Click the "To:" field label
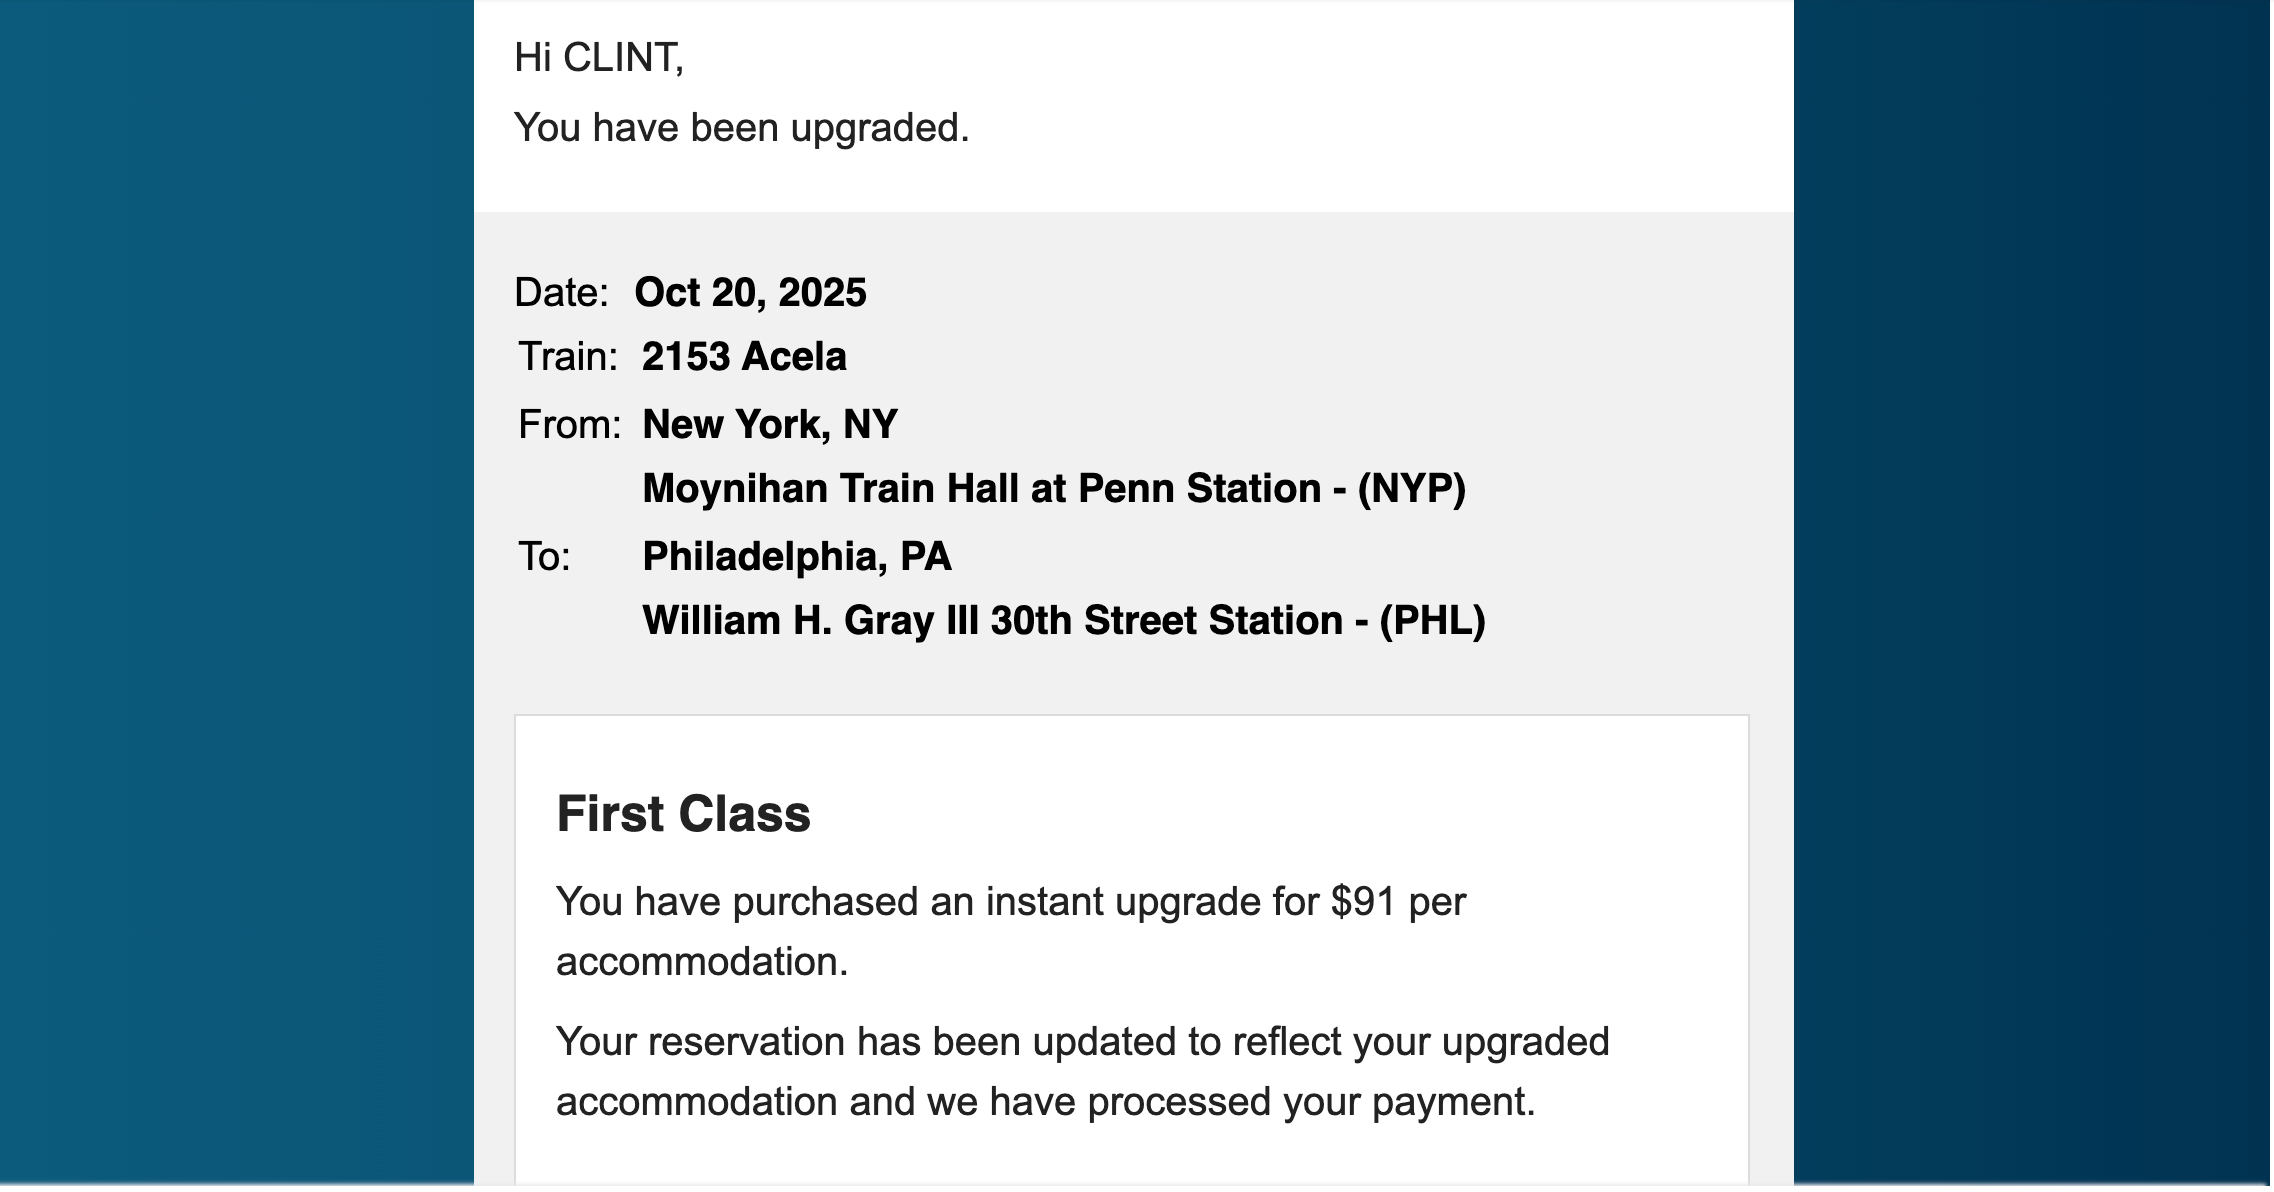The height and width of the screenshot is (1192, 2274). pyautogui.click(x=544, y=557)
